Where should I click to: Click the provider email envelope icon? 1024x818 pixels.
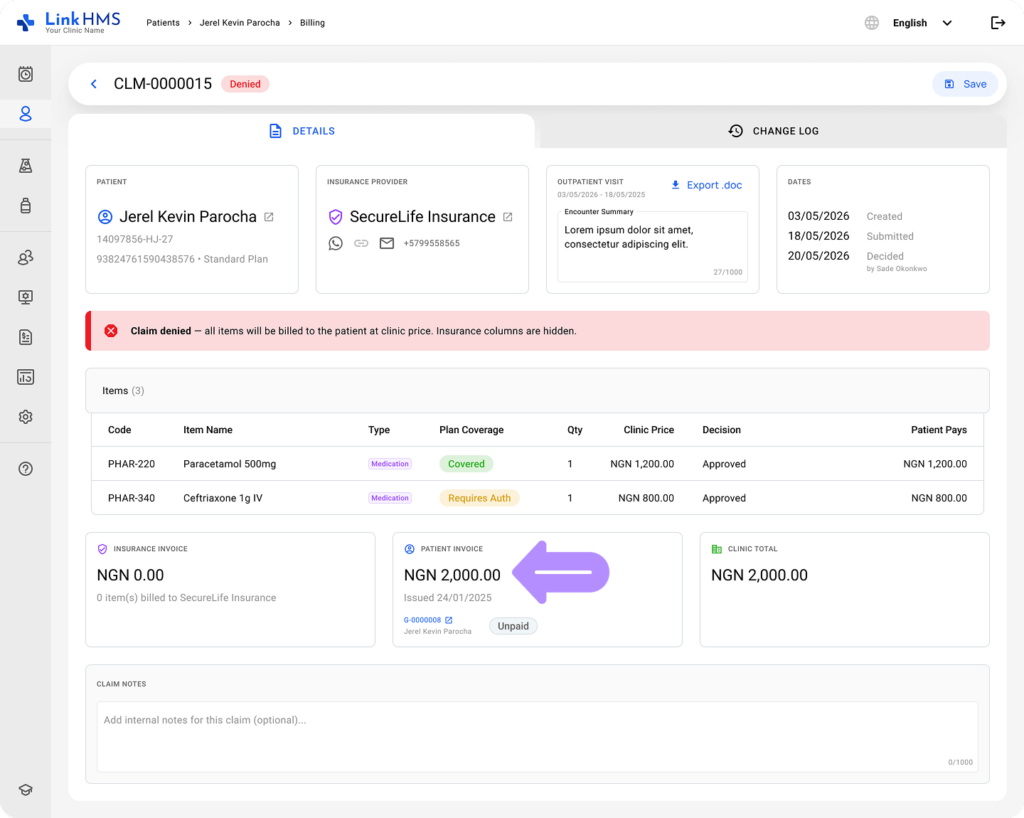(x=387, y=244)
